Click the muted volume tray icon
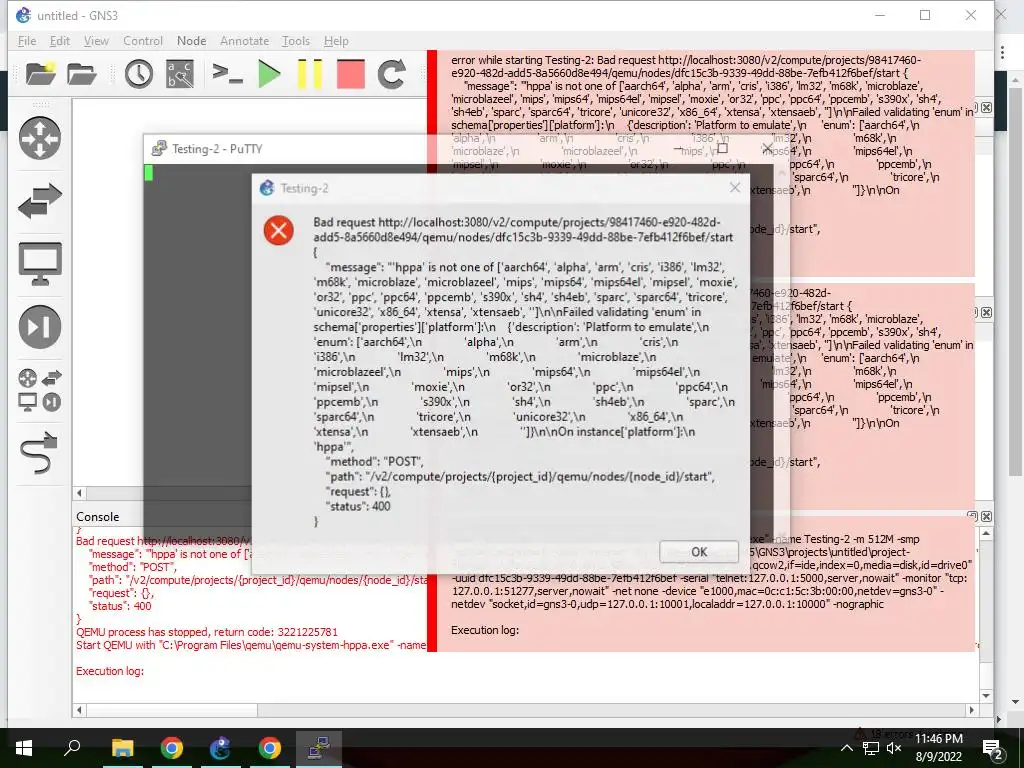 [894, 748]
